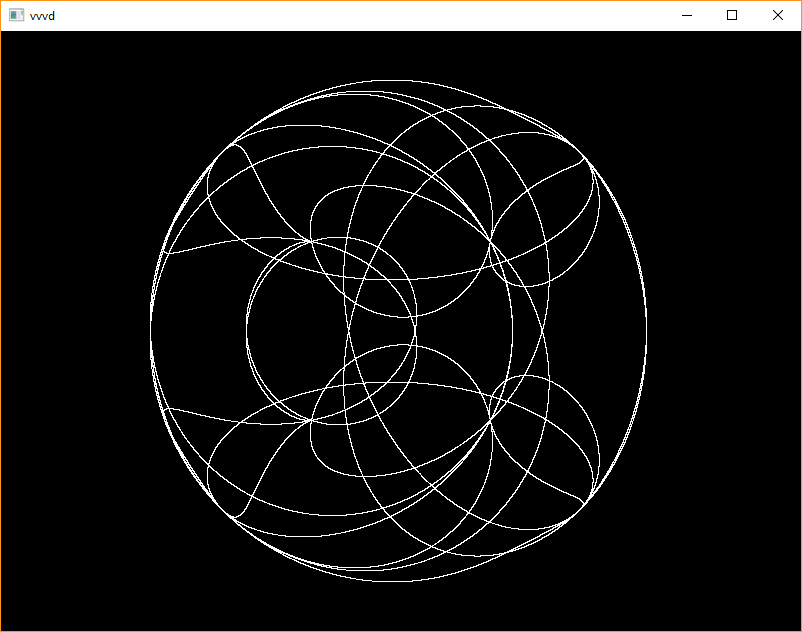Click the rightmost edge of the outer circle
Image resolution: width=802 pixels, height=632 pixels.
pos(647,330)
